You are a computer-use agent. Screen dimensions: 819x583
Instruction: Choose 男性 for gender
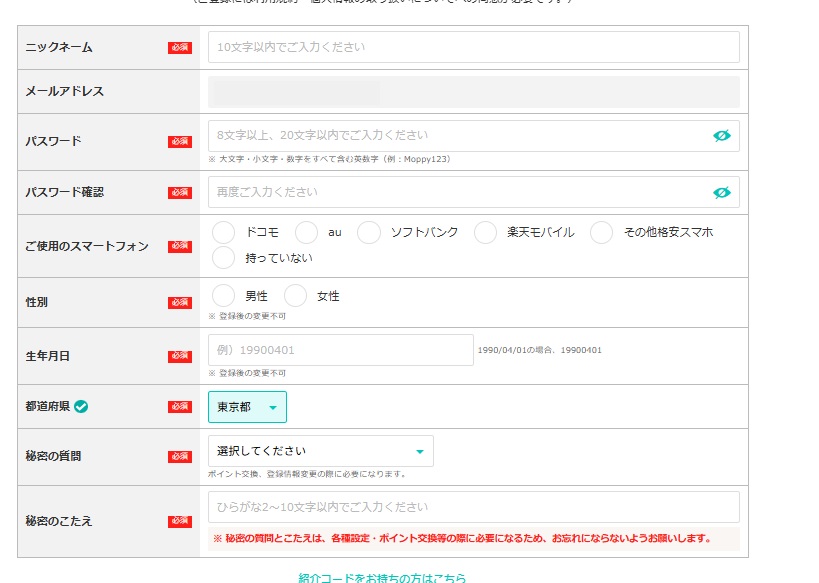[x=224, y=296]
